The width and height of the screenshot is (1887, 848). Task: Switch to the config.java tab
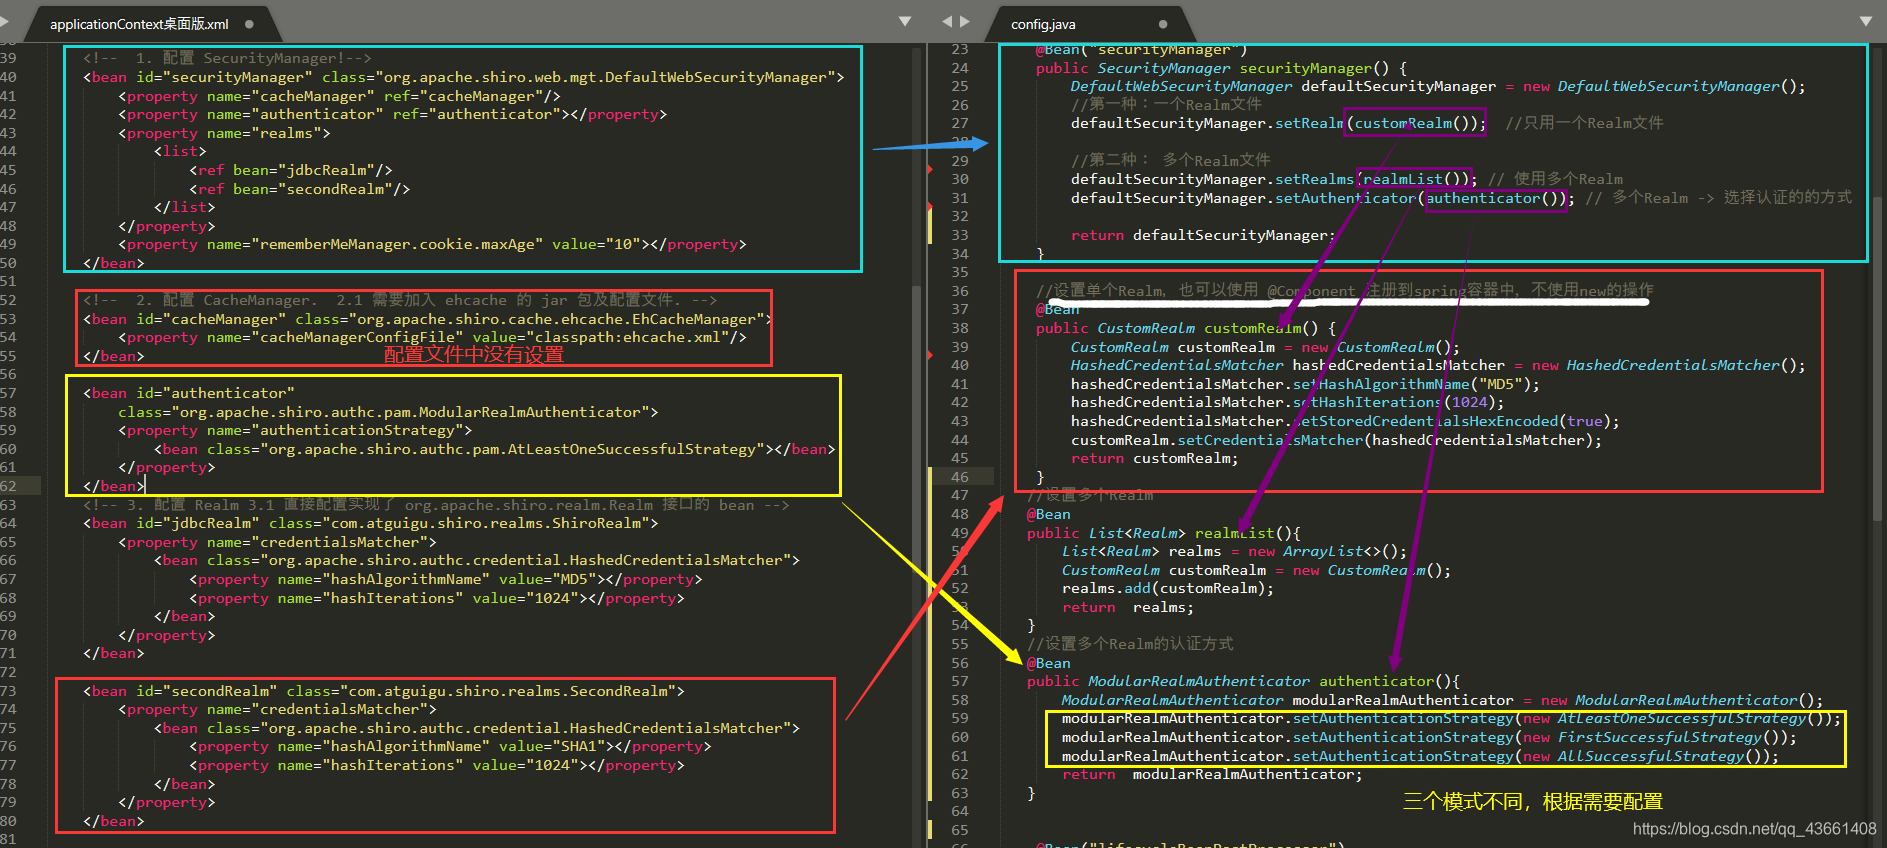[1043, 24]
